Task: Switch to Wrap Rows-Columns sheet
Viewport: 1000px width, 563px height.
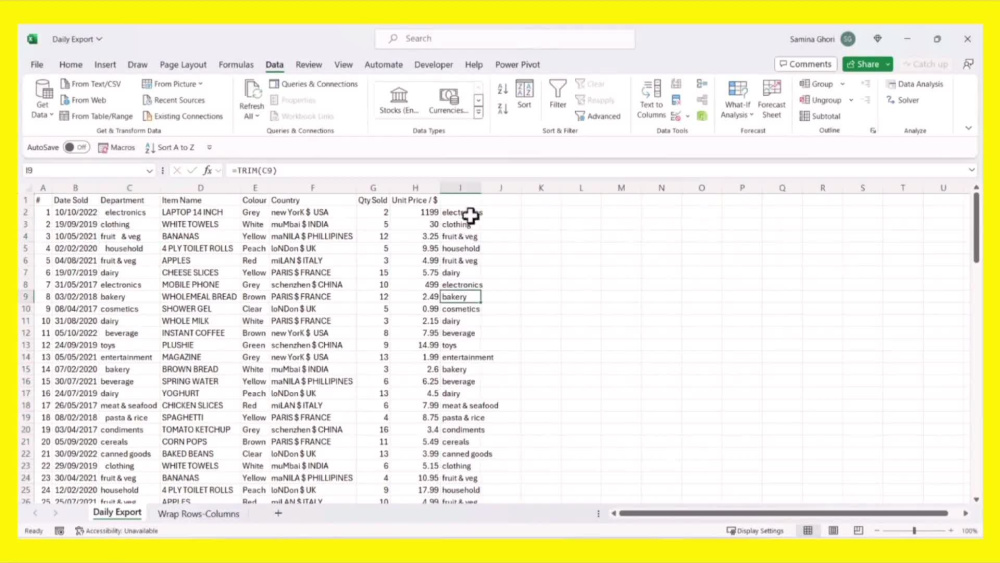Action: click(198, 513)
